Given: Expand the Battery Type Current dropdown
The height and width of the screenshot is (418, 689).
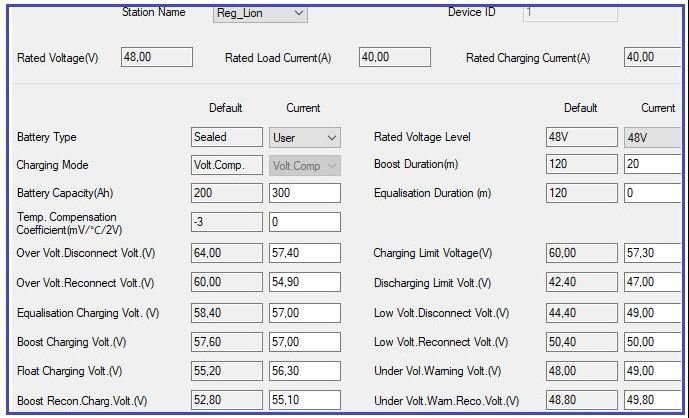Looking at the screenshot, I should click(x=305, y=137).
